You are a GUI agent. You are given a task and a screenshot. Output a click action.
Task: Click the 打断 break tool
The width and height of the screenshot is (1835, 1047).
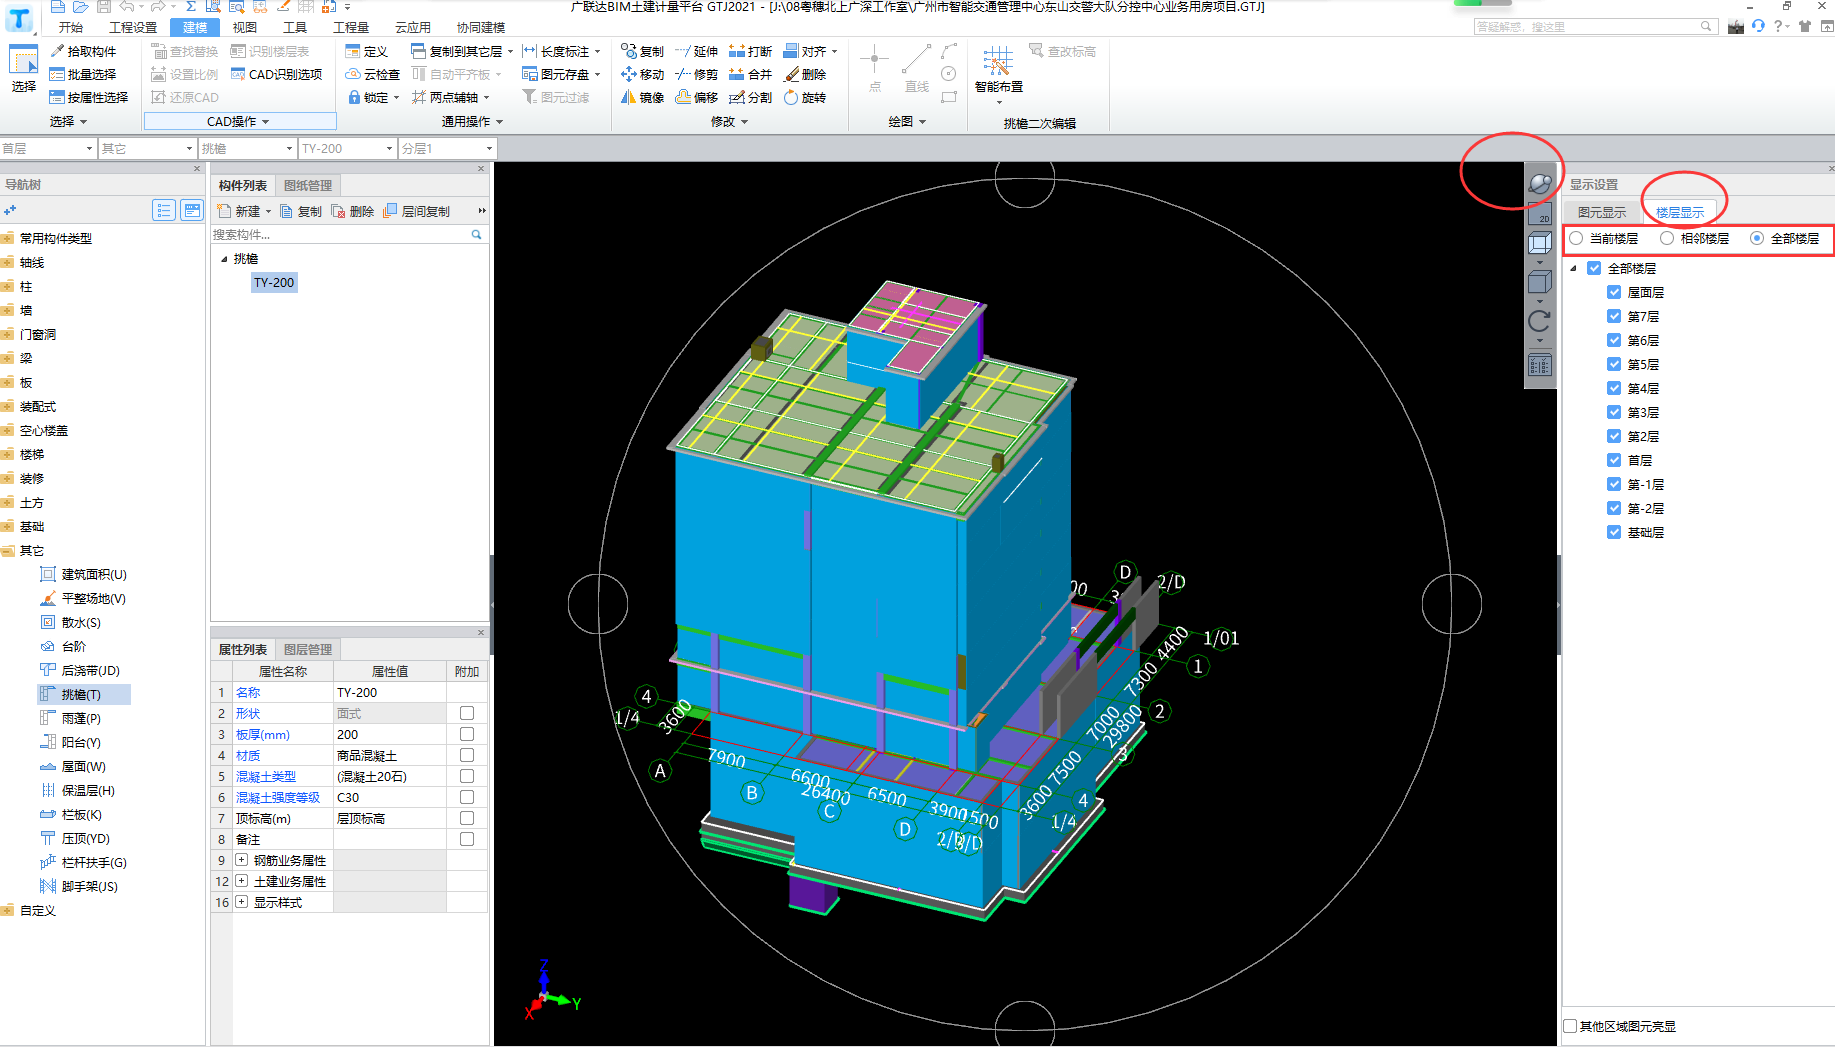coord(750,51)
